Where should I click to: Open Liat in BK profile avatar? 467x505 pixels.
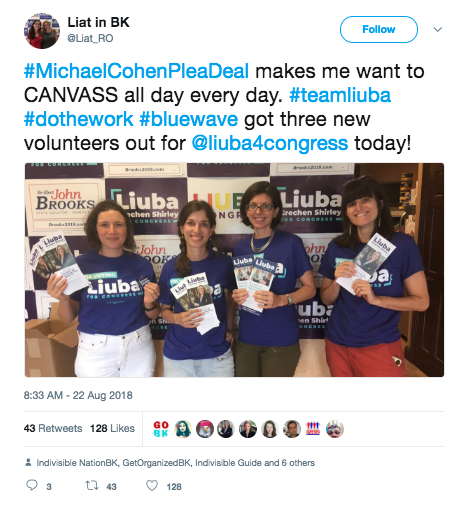coord(42,31)
